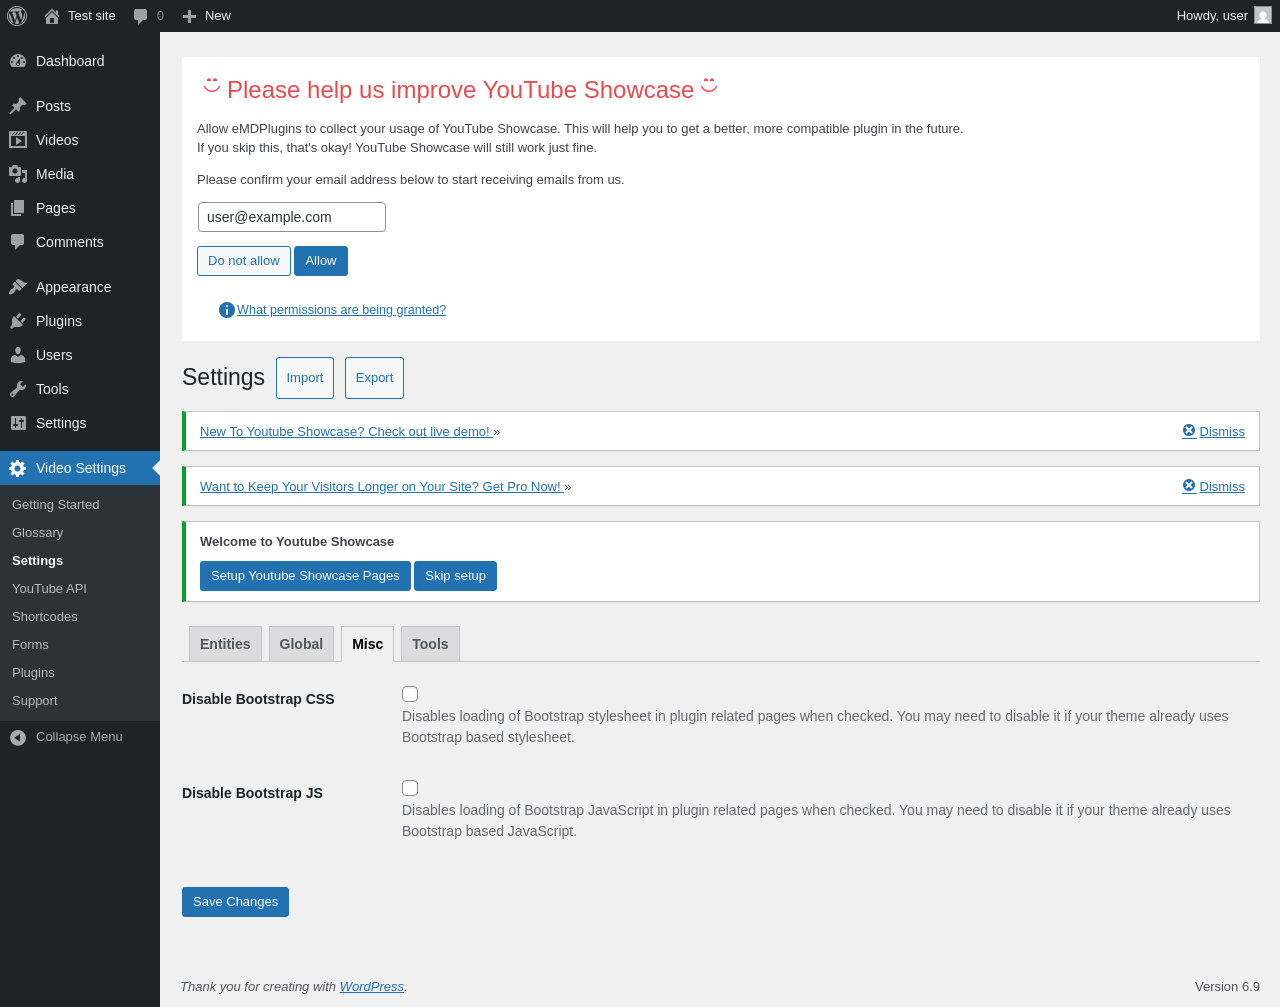
Task: Open the Videos menu icon in sidebar
Action: click(x=18, y=140)
